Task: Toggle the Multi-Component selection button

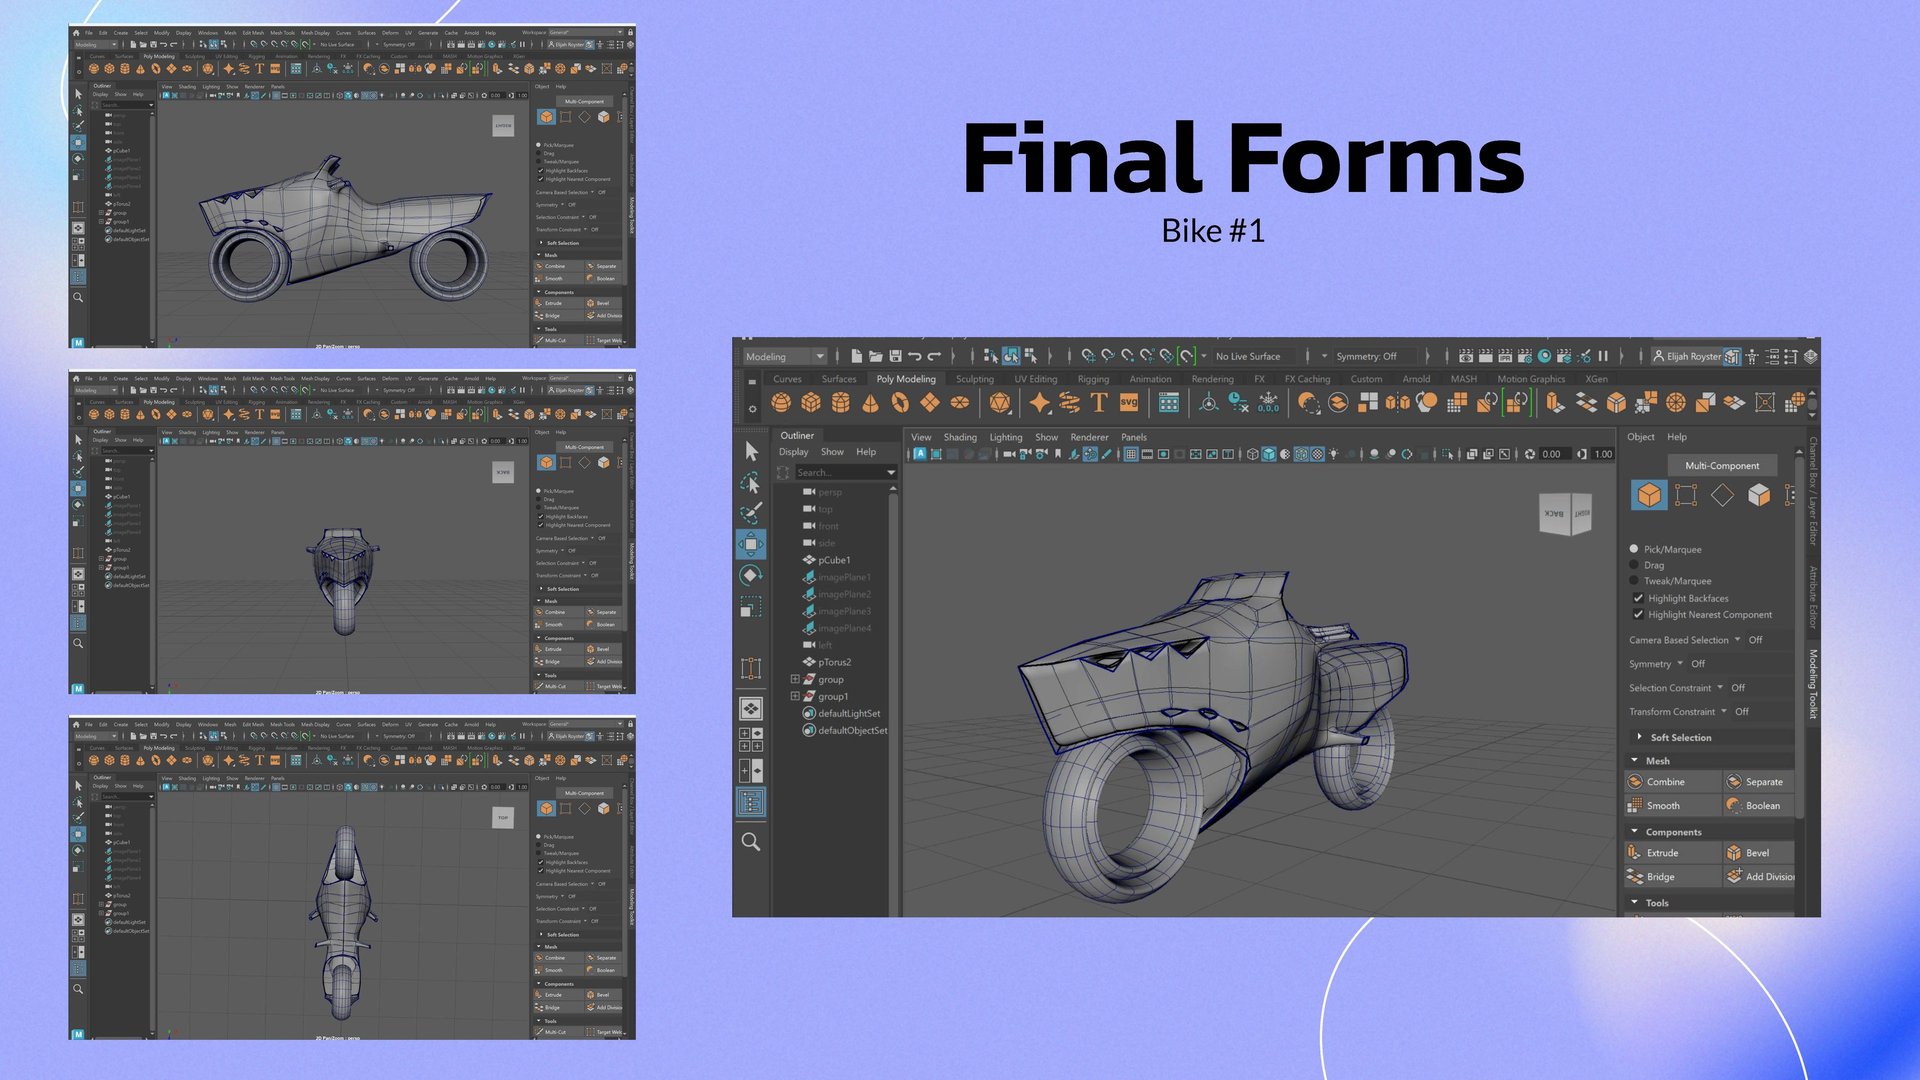Action: [x=1722, y=465]
